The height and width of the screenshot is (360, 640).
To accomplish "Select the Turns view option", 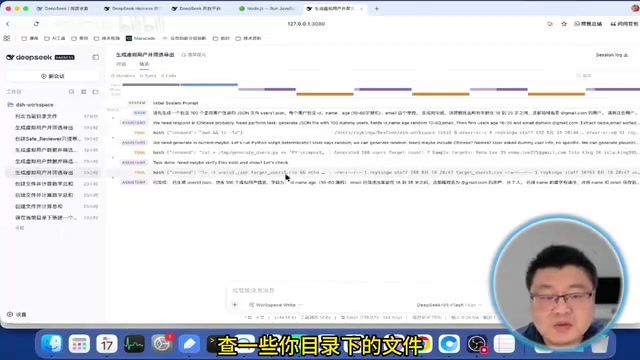I will pyautogui.click(x=148, y=76).
